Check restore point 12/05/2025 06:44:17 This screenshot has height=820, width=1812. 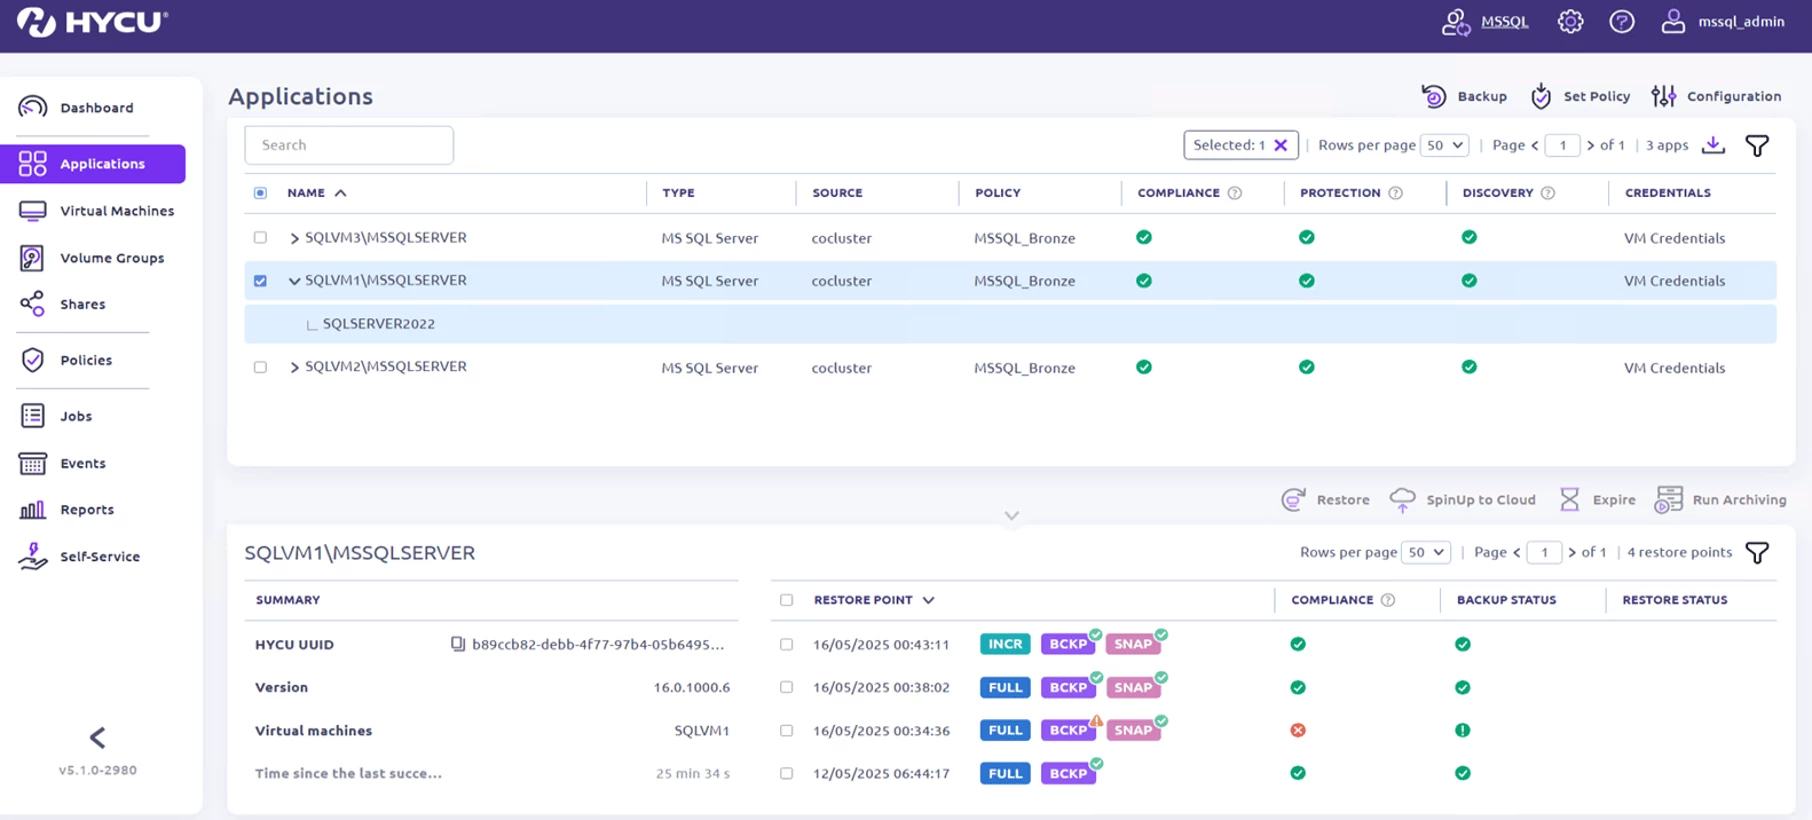tap(787, 773)
